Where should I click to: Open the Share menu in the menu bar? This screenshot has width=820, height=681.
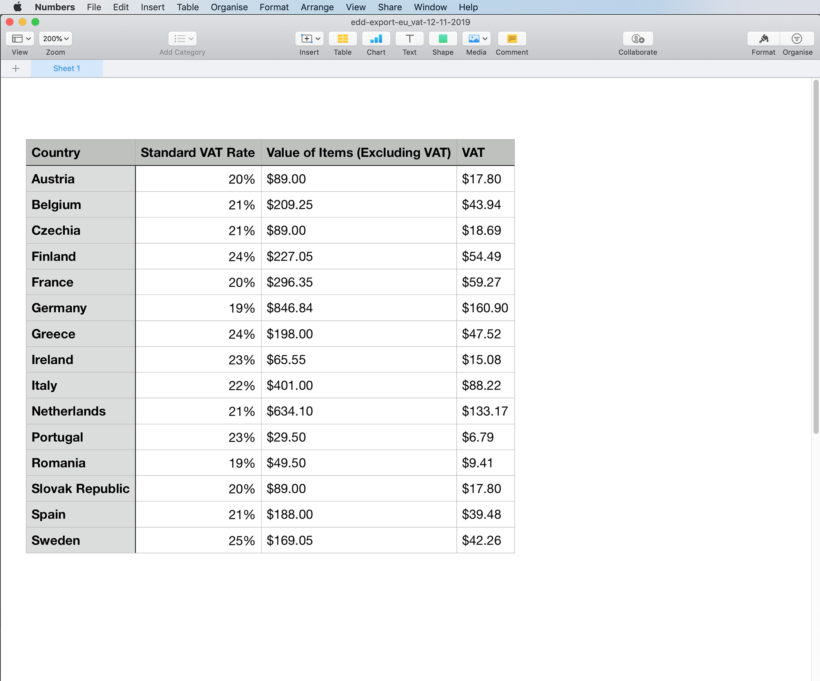pos(389,7)
